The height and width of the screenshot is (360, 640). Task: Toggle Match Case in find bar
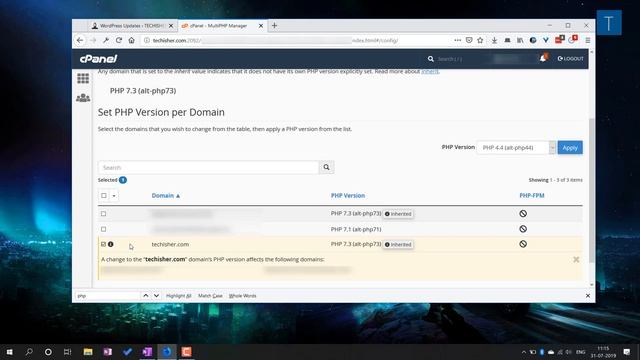[x=210, y=296]
